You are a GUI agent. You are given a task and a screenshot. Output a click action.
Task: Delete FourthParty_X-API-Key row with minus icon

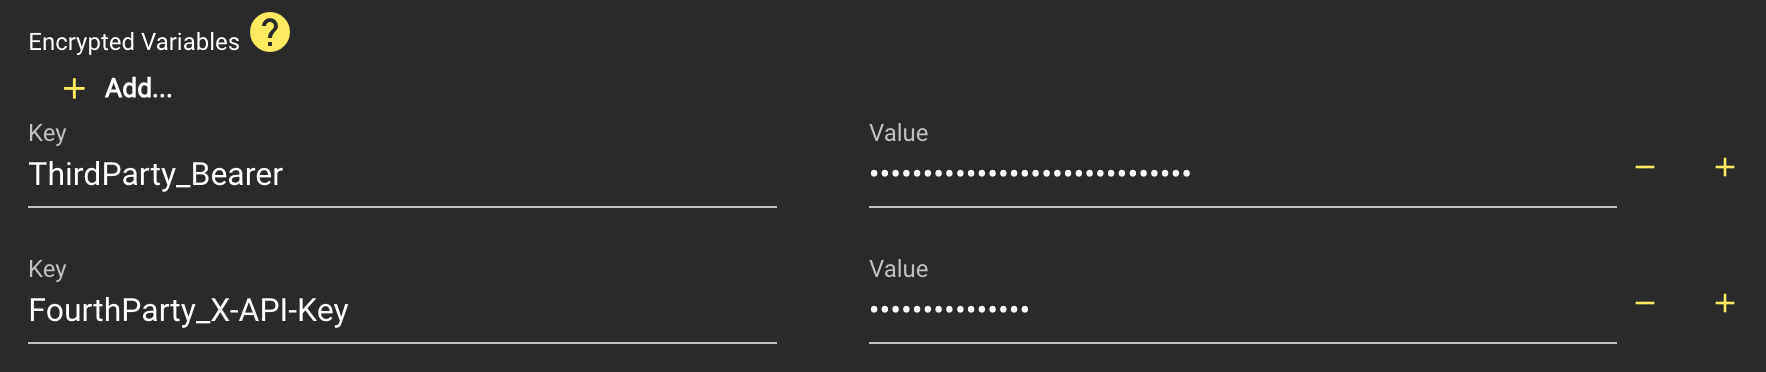pyautogui.click(x=1645, y=303)
